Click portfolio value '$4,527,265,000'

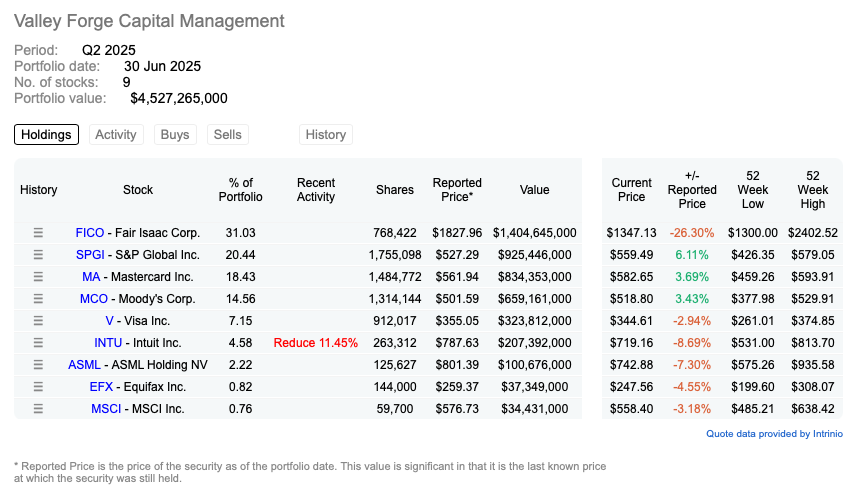click(179, 98)
